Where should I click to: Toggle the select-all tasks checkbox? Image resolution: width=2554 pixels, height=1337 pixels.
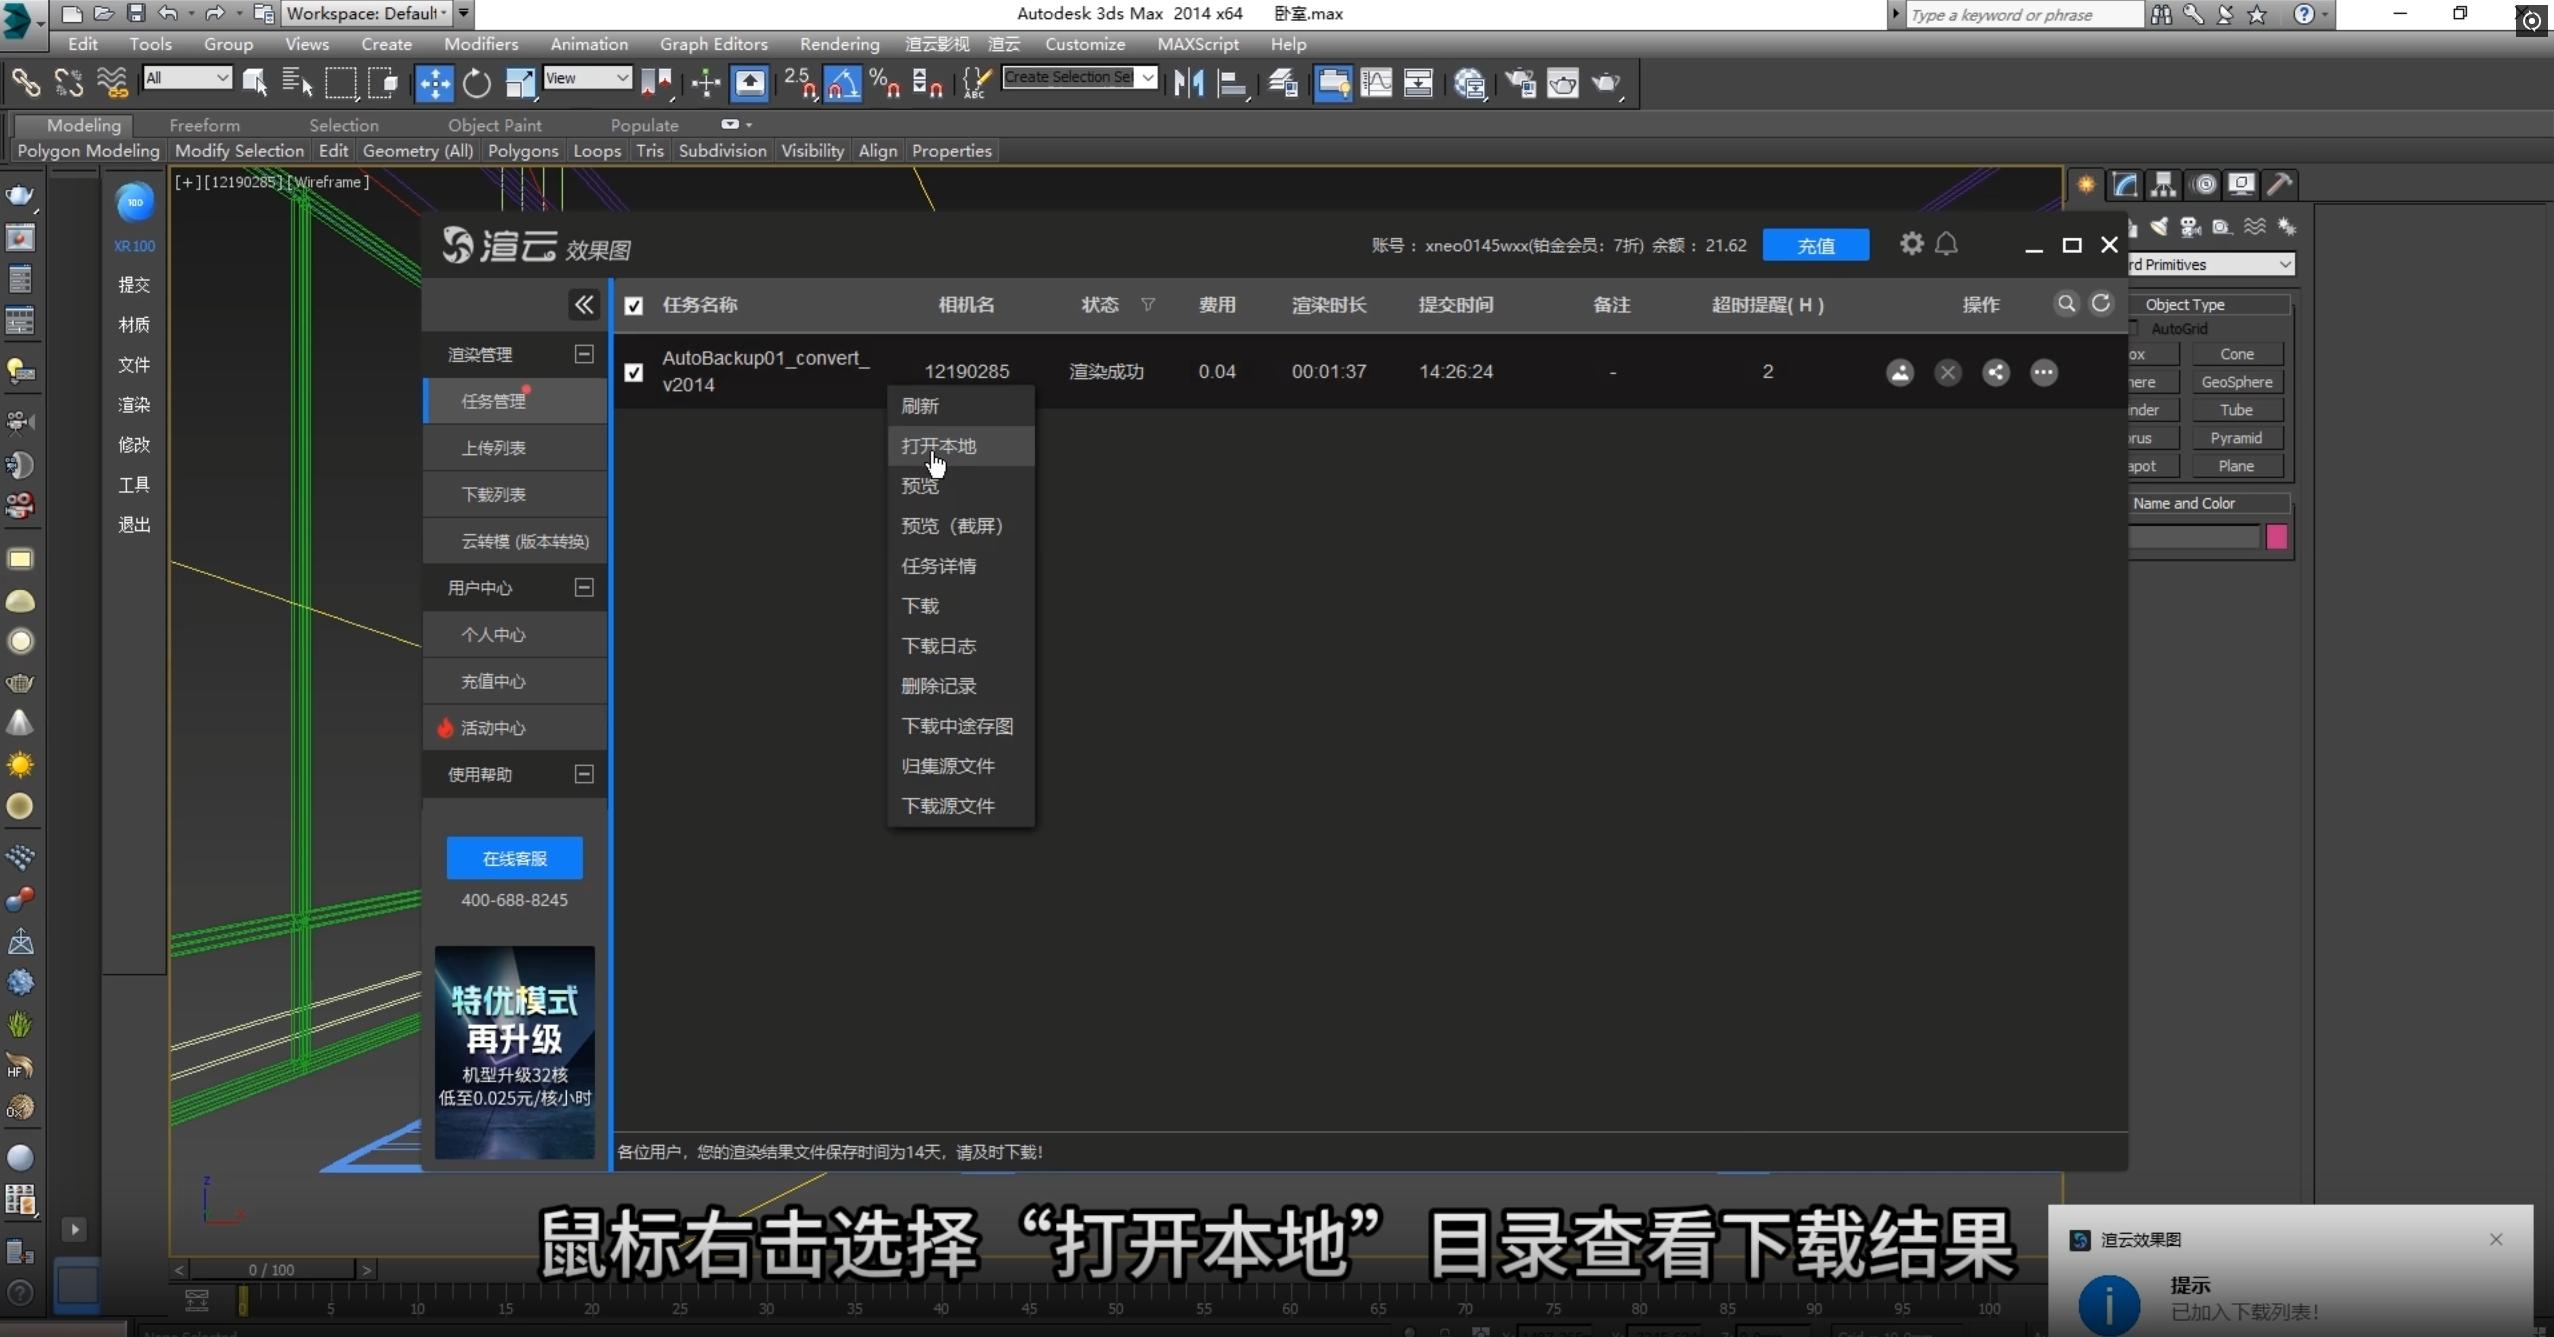[x=634, y=306]
